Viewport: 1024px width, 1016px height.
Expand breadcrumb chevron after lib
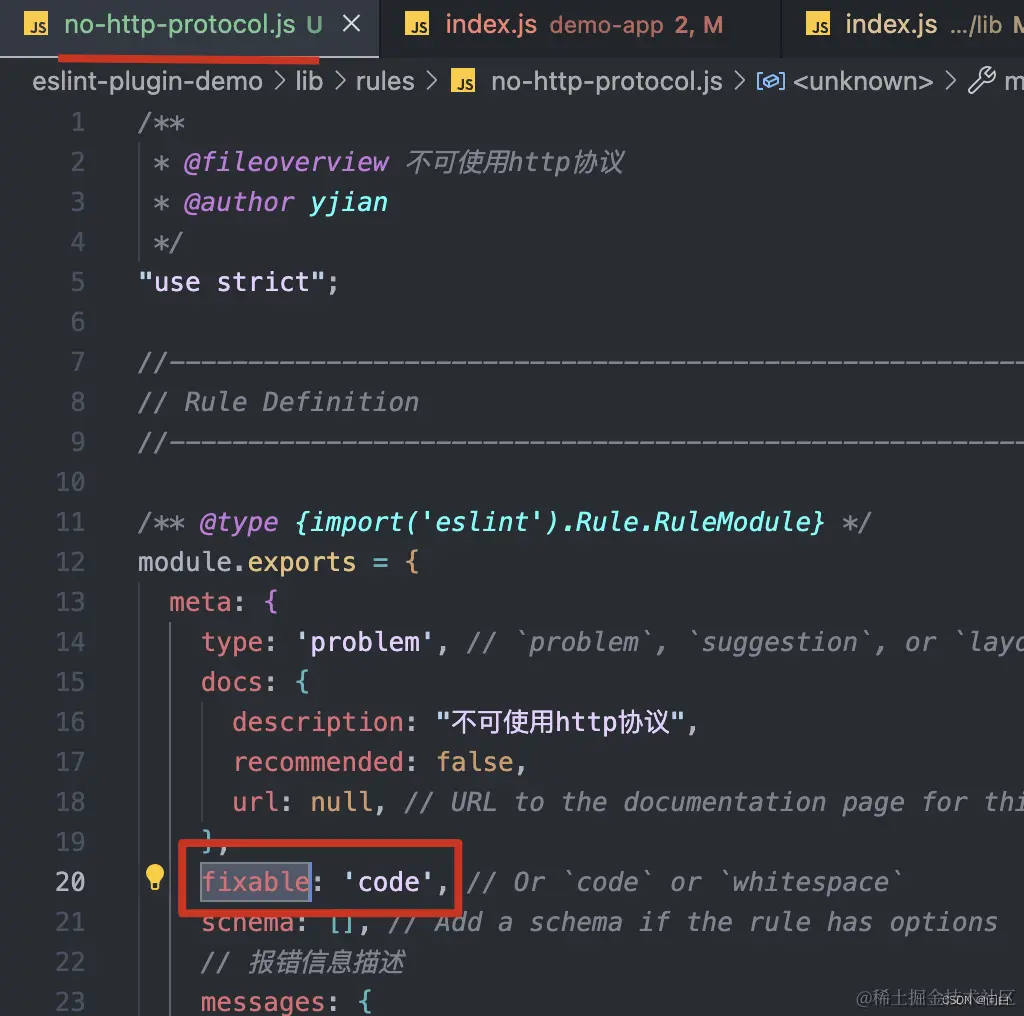point(340,82)
